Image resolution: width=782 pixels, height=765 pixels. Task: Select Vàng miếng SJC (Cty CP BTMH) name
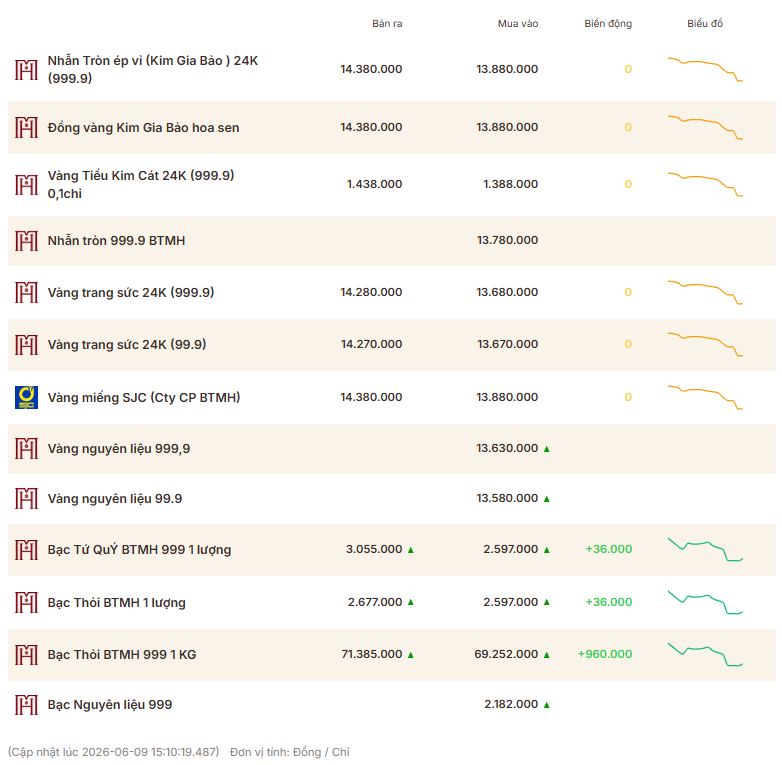click(x=144, y=397)
